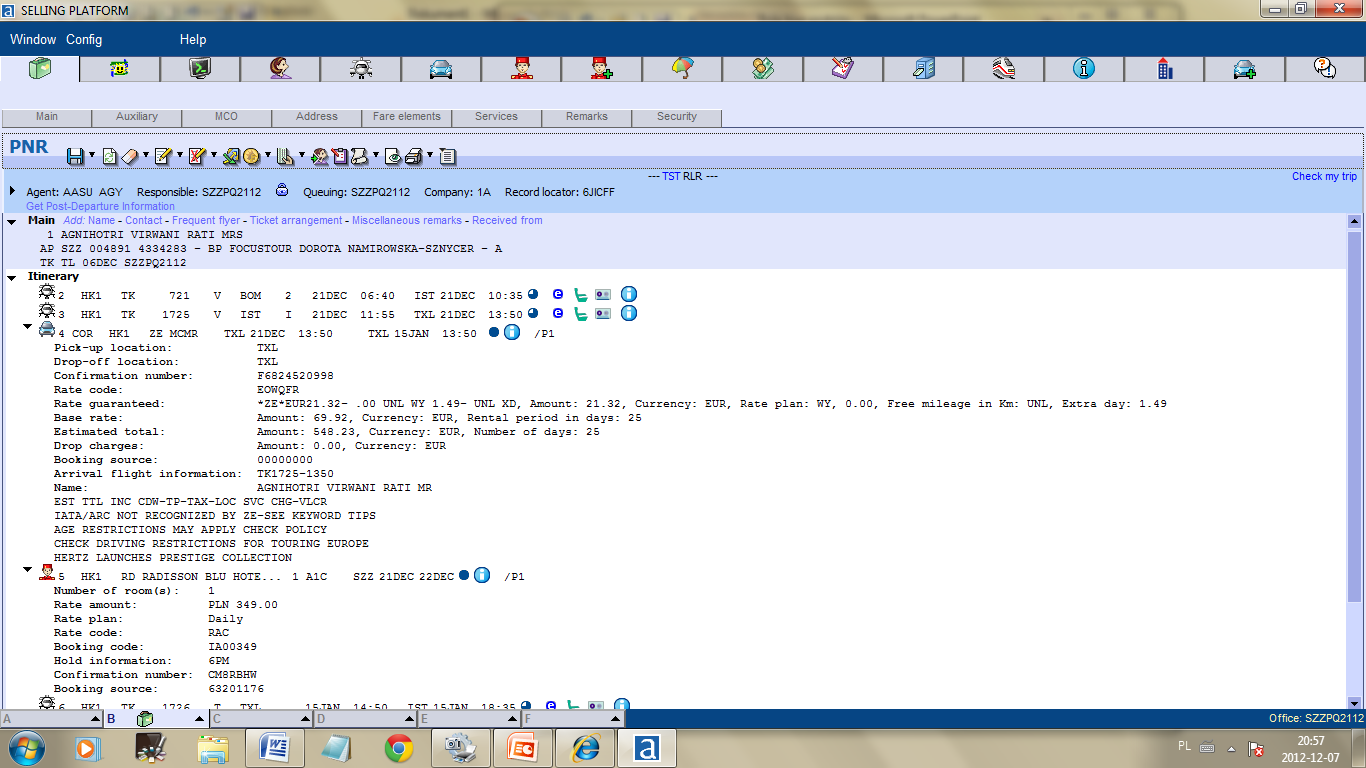Open the rail train module icon
This screenshot has width=1366, height=768.
[x=1003, y=69]
